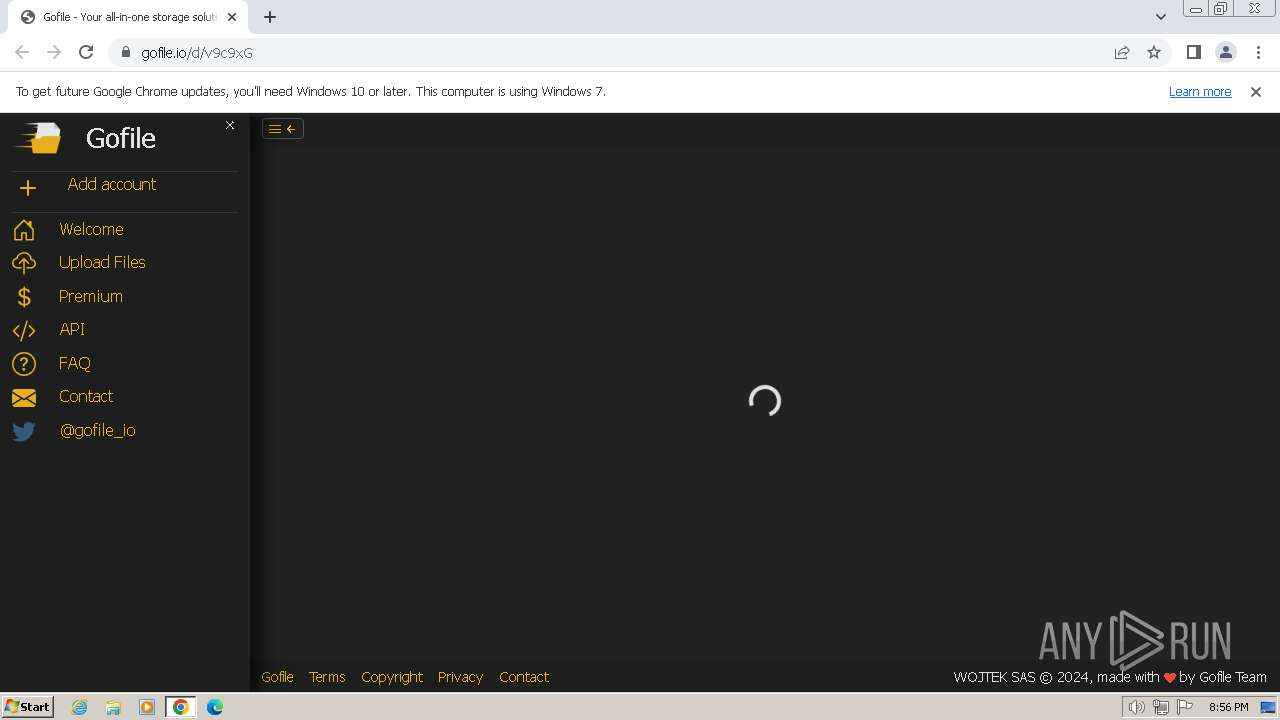1280x720 pixels.
Task: Open Microsoft Edge from taskbar
Action: tap(215, 707)
